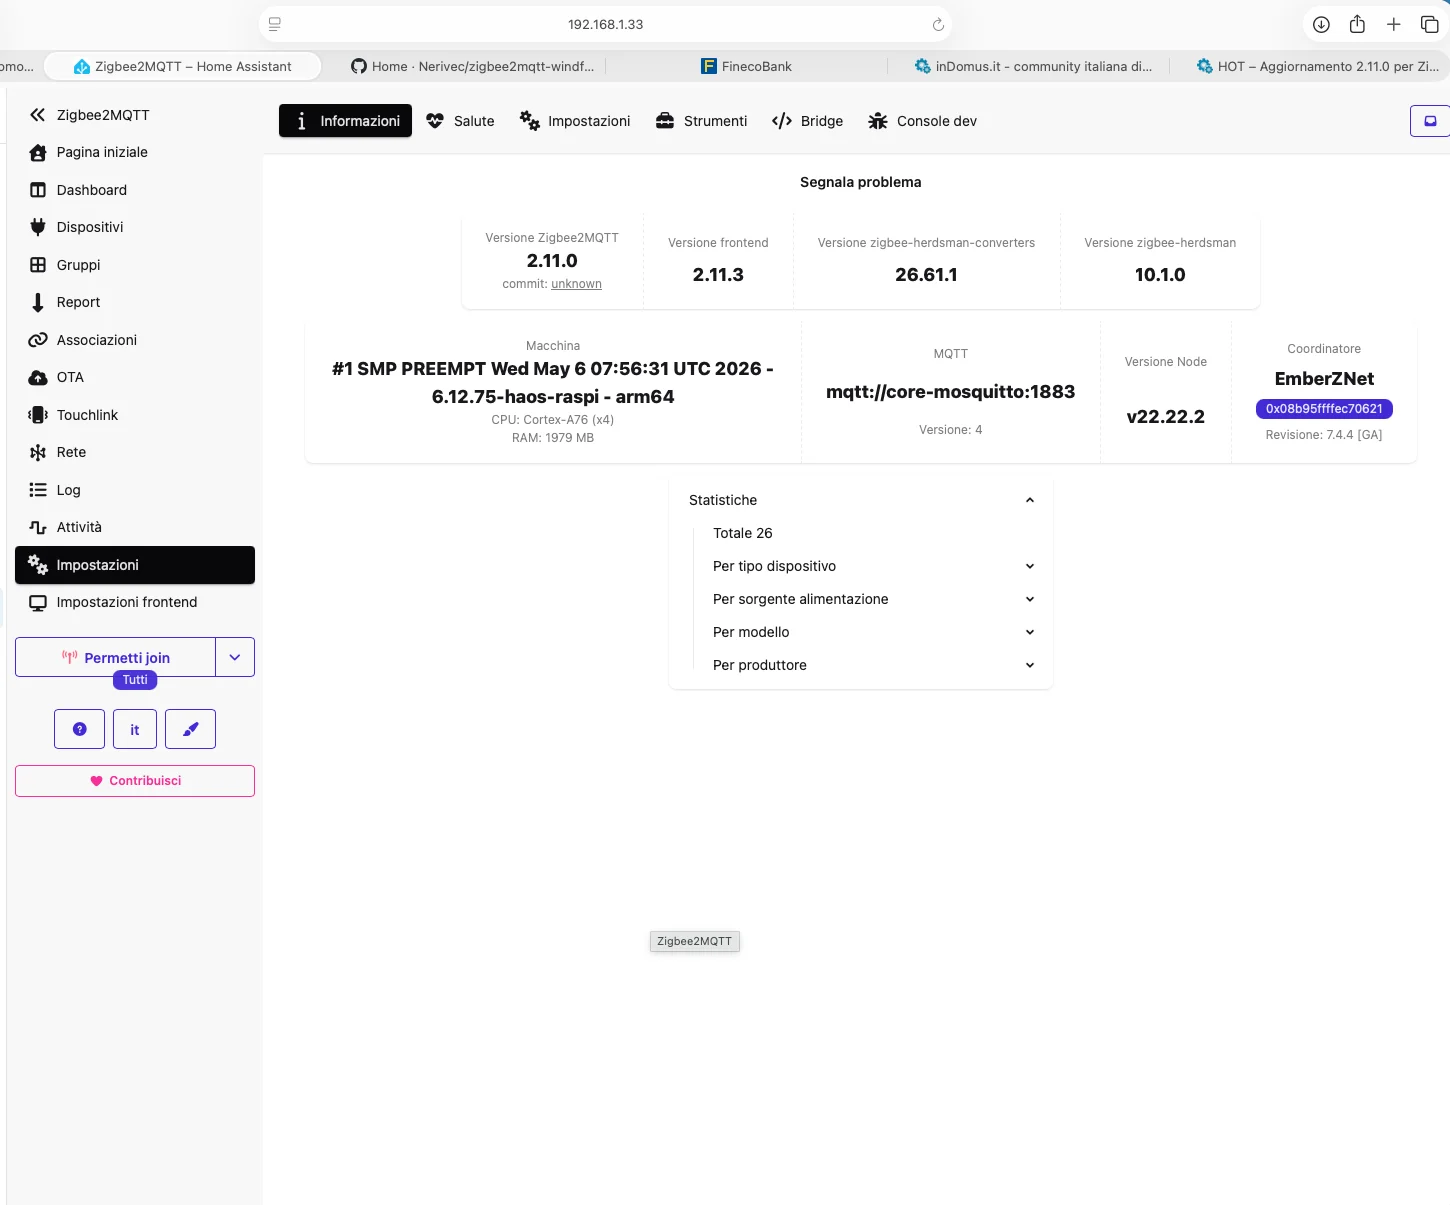Open Pagina iniziale home icon
Screen dimensions: 1450x1205
[x=38, y=152]
